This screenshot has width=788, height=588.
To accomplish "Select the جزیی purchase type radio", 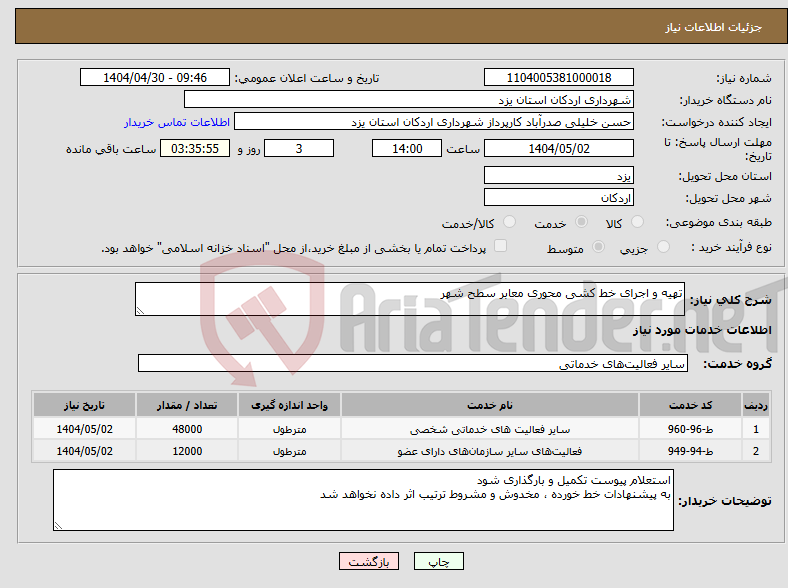I will [x=663, y=246].
